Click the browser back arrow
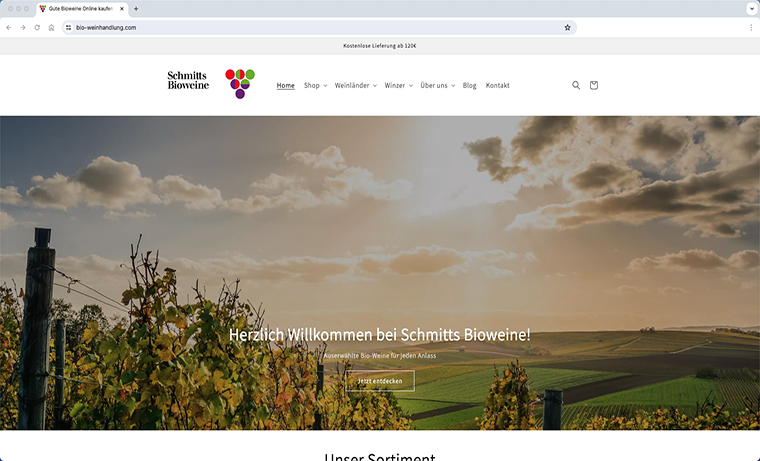Screen dimensions: 760x461 tap(9, 28)
